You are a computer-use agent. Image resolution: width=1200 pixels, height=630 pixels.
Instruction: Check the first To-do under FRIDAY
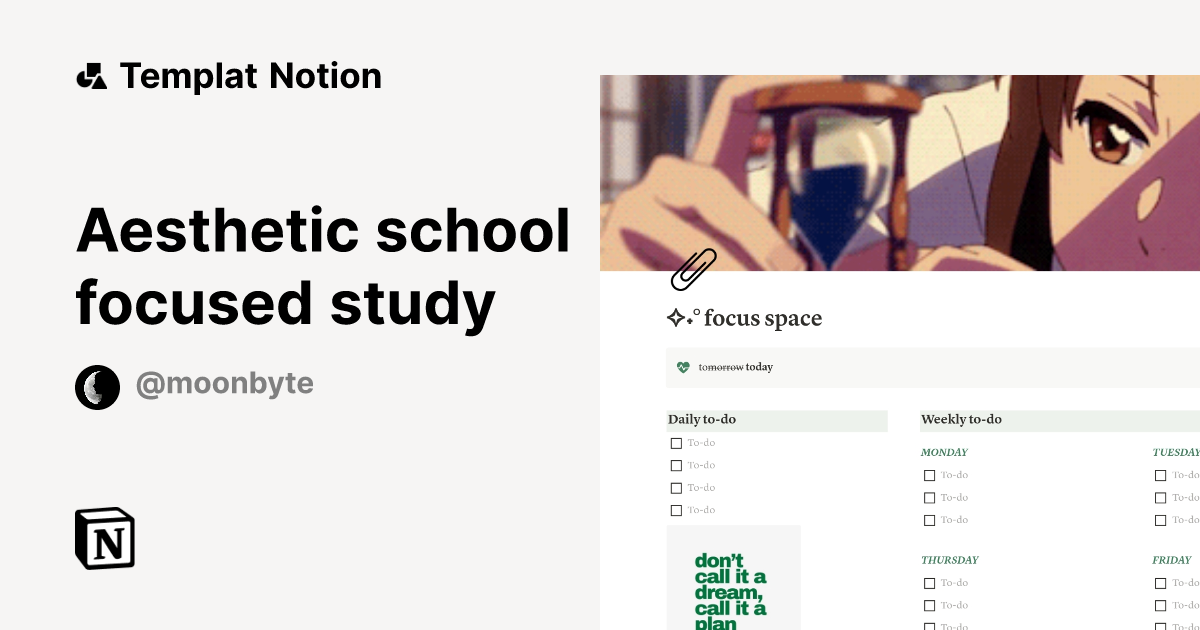point(1160,582)
